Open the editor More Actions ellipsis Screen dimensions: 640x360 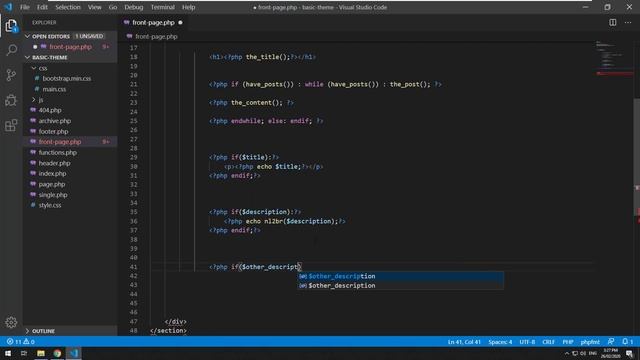click(628, 22)
